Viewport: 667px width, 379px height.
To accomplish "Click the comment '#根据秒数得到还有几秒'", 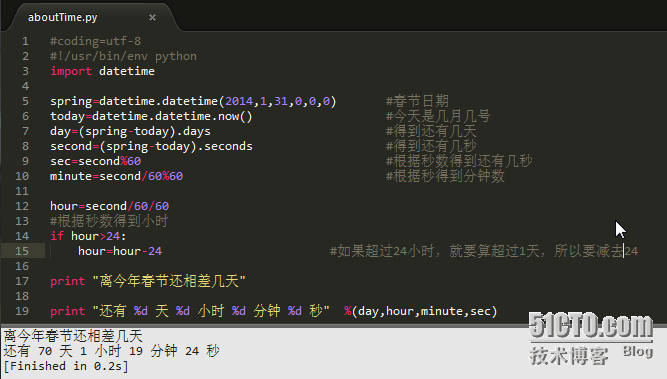I will (x=459, y=161).
